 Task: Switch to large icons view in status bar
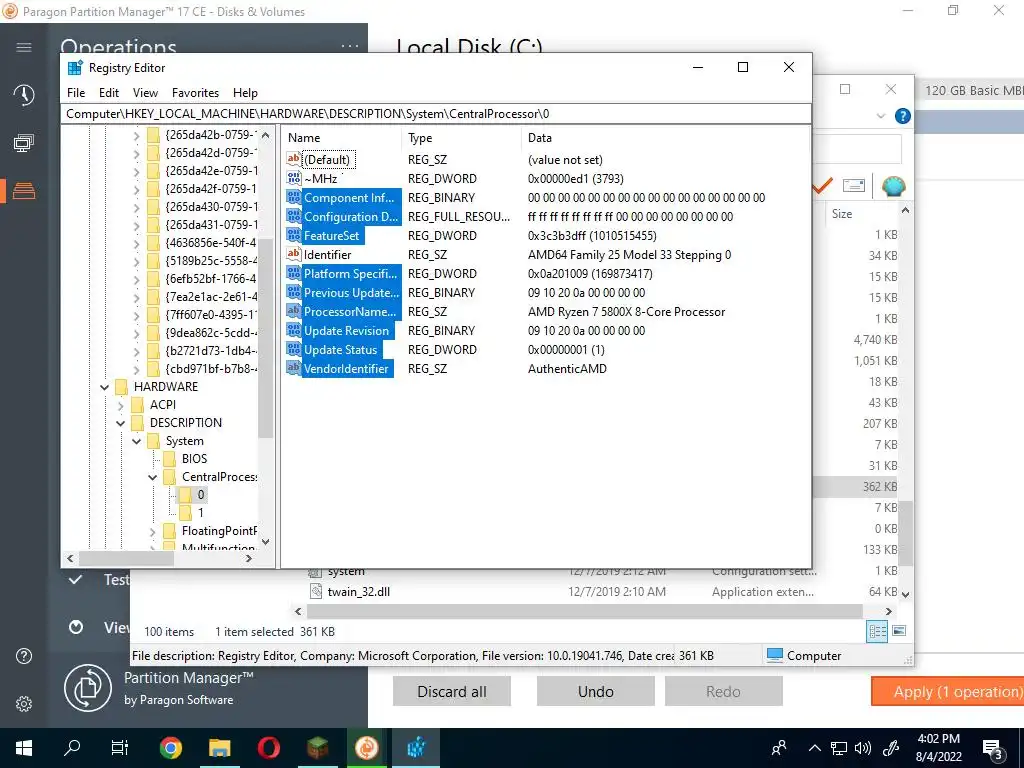click(x=899, y=631)
